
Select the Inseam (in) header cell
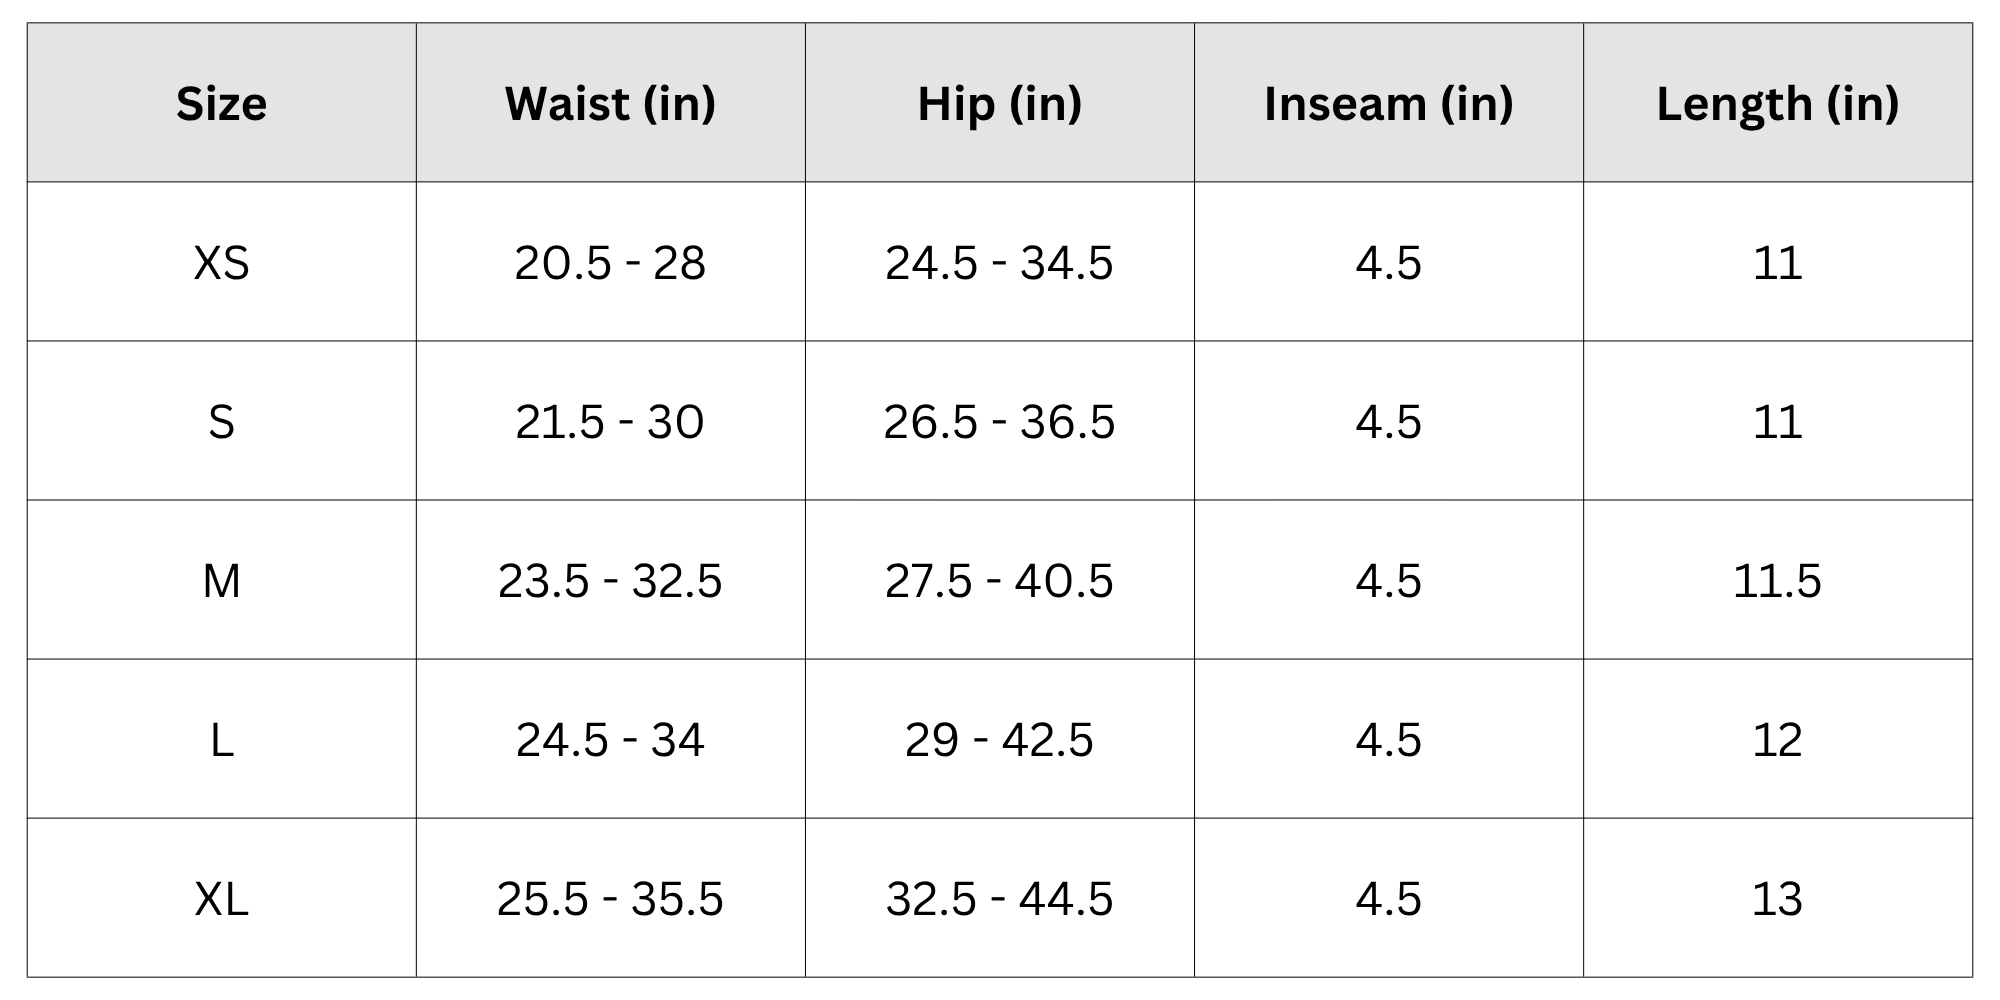[1388, 103]
